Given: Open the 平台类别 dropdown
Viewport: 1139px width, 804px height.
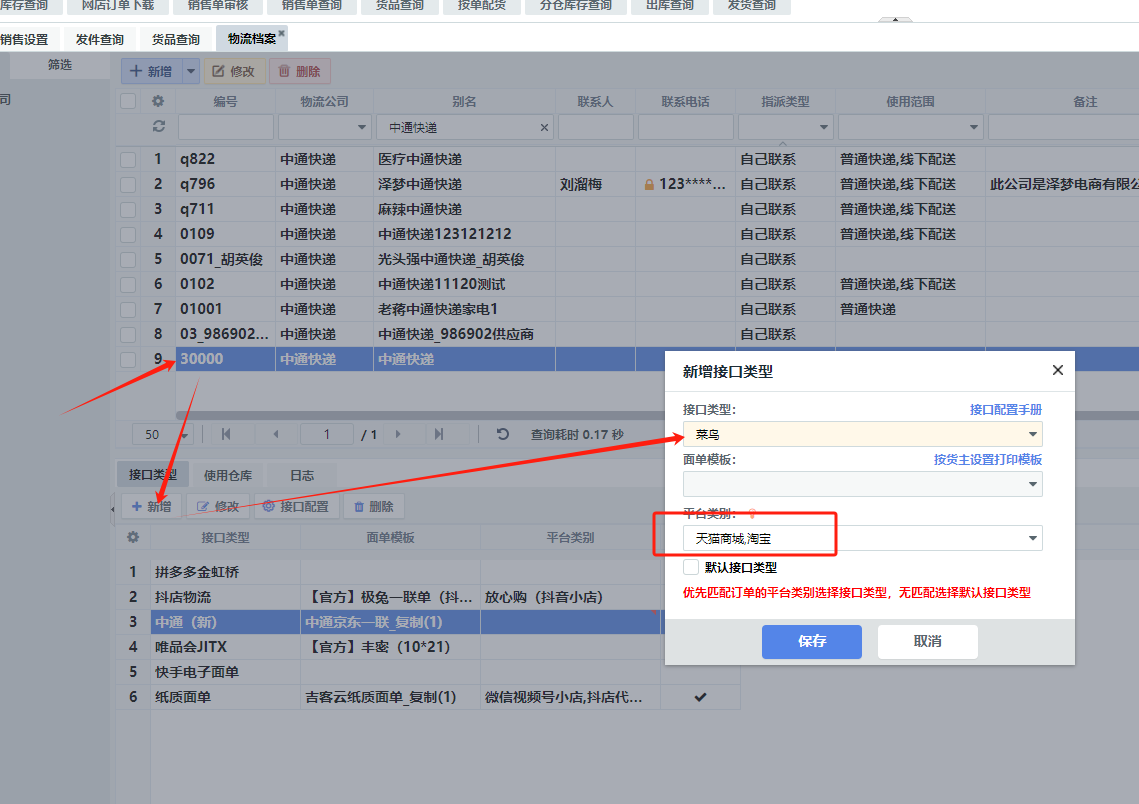Looking at the screenshot, I should point(1031,538).
